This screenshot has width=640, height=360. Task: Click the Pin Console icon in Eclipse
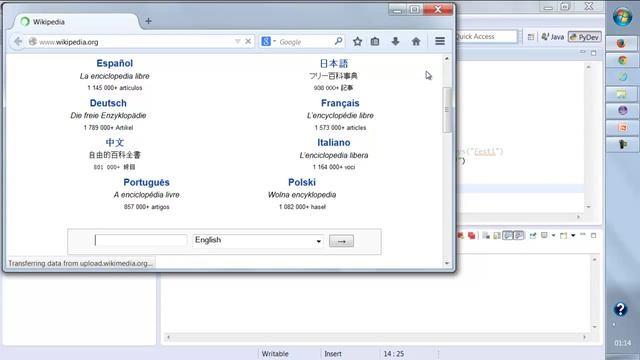pos(533,236)
